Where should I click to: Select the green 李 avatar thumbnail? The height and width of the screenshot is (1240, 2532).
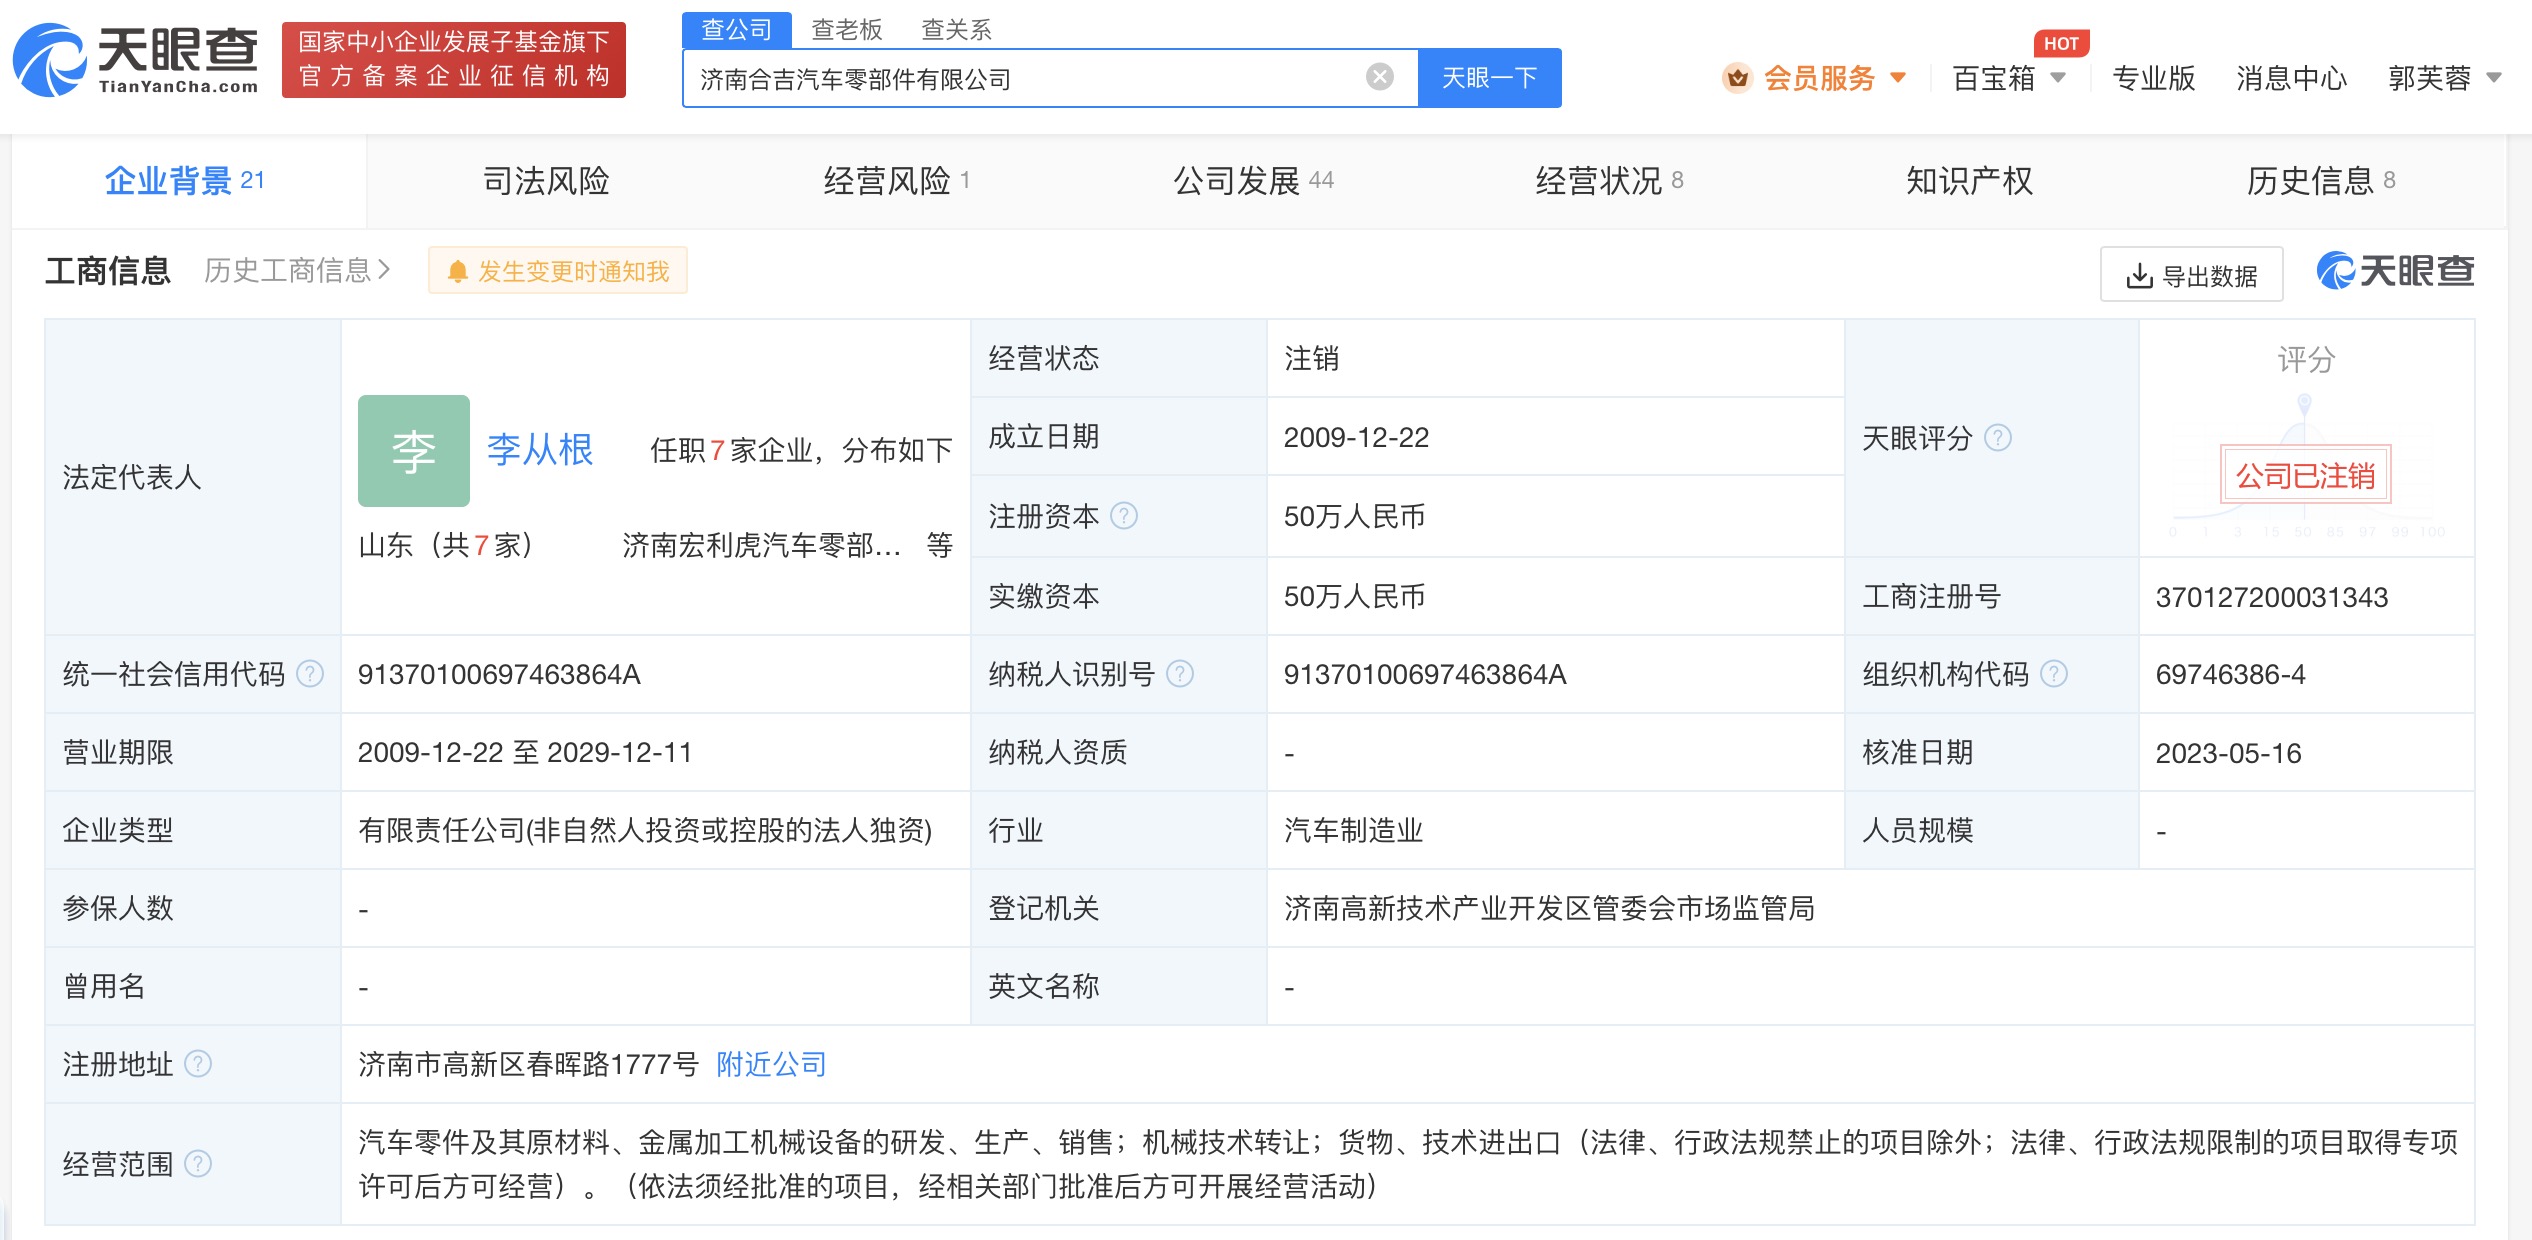coord(413,450)
